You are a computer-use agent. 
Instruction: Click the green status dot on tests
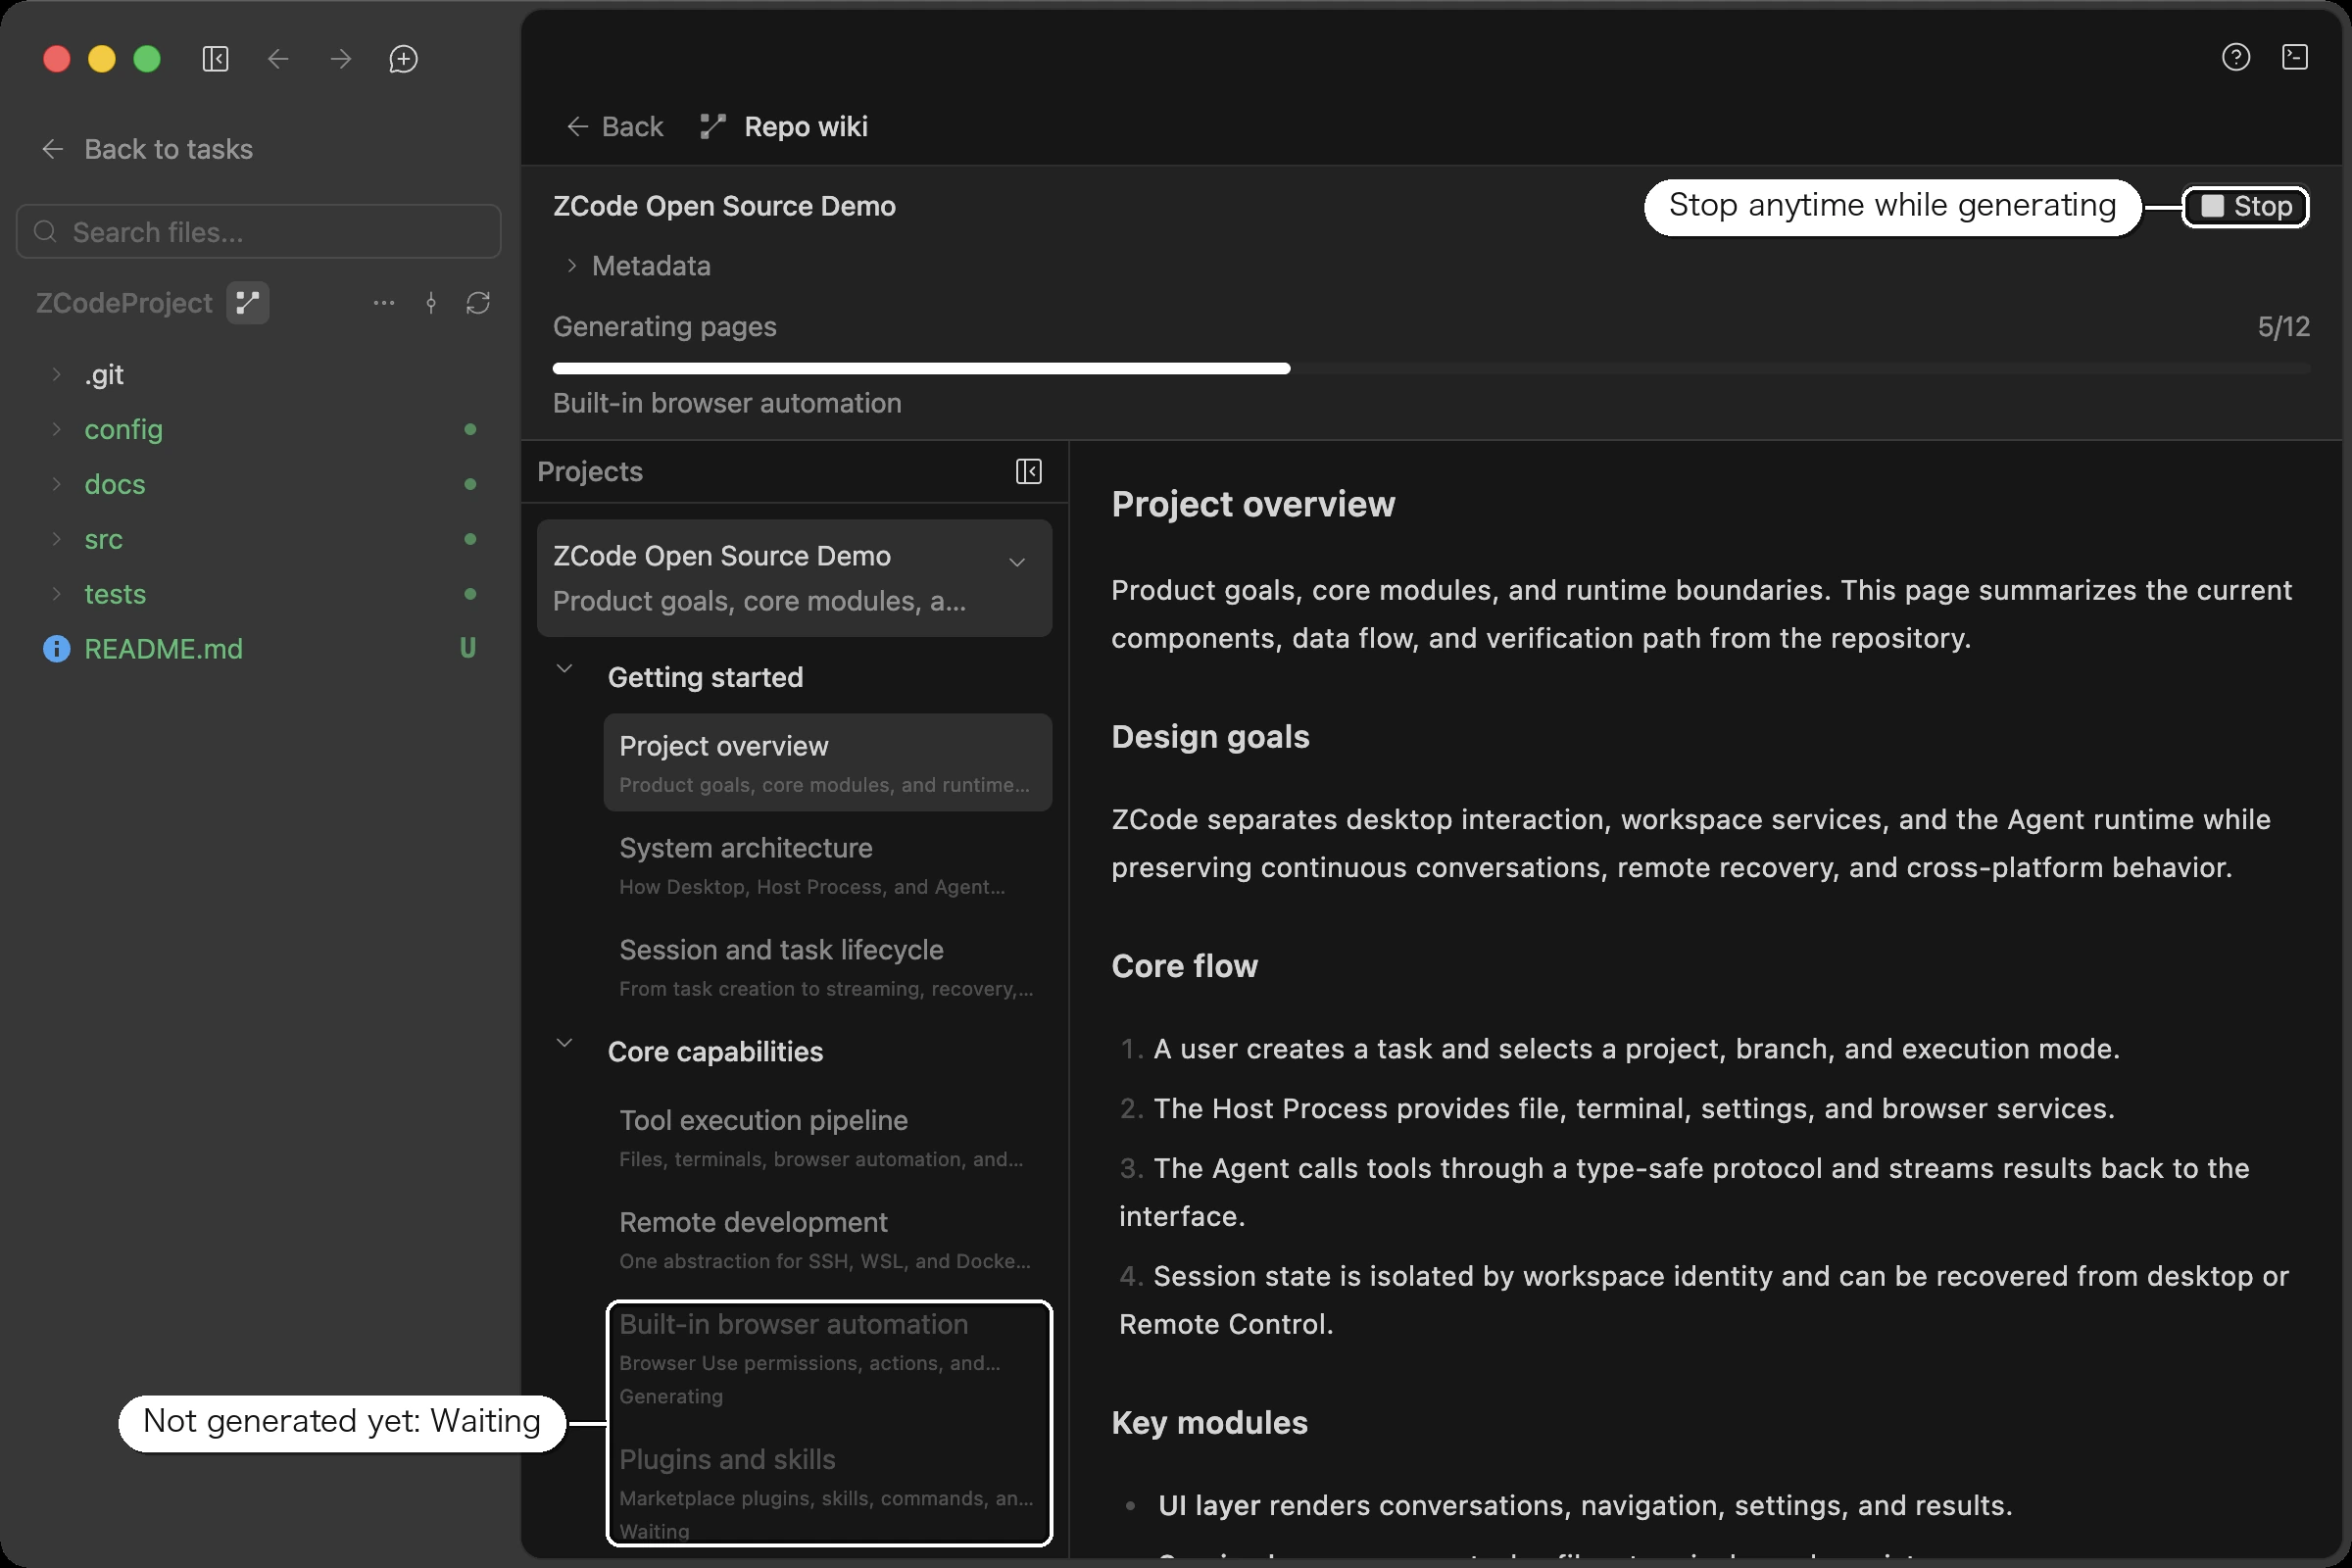pyautogui.click(x=470, y=594)
